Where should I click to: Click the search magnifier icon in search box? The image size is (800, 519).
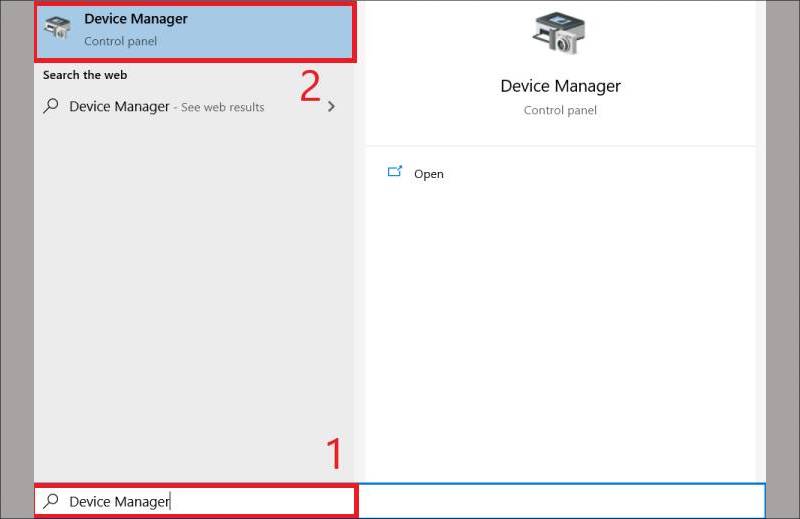point(51,501)
